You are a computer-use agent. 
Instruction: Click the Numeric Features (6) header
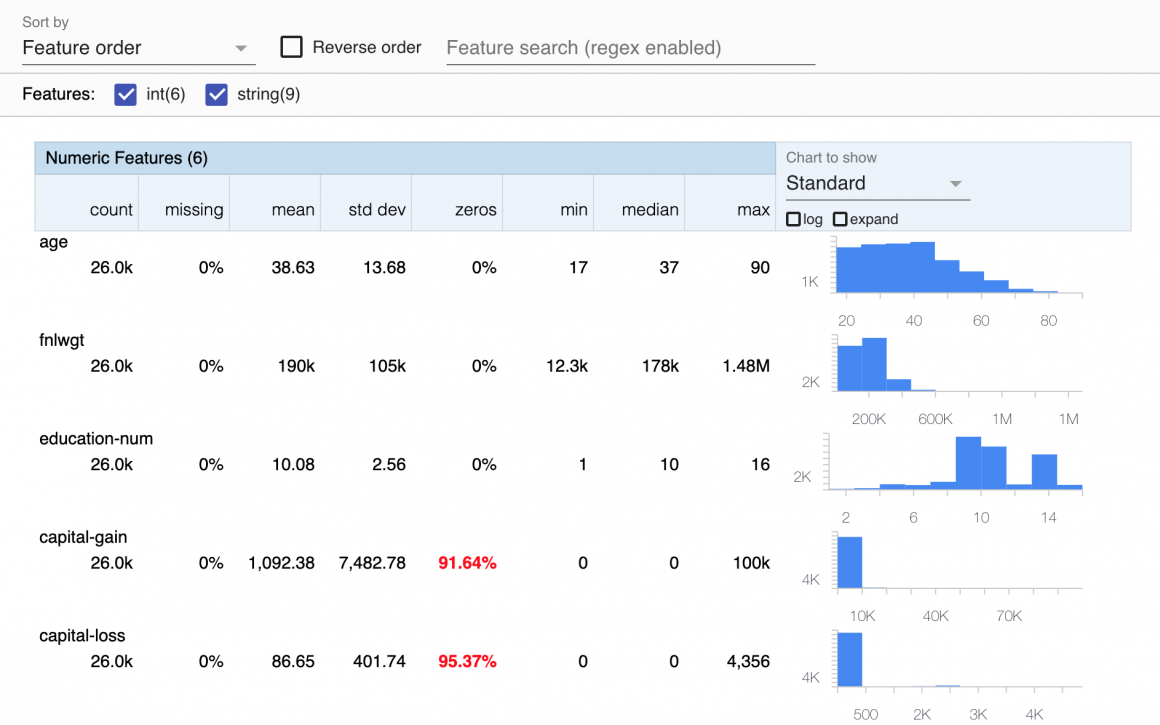pos(126,158)
